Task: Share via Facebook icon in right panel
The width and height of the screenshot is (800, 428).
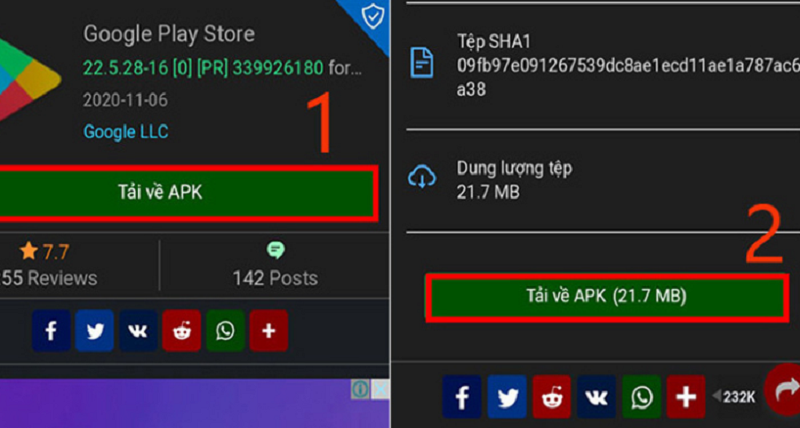Action: click(x=462, y=396)
